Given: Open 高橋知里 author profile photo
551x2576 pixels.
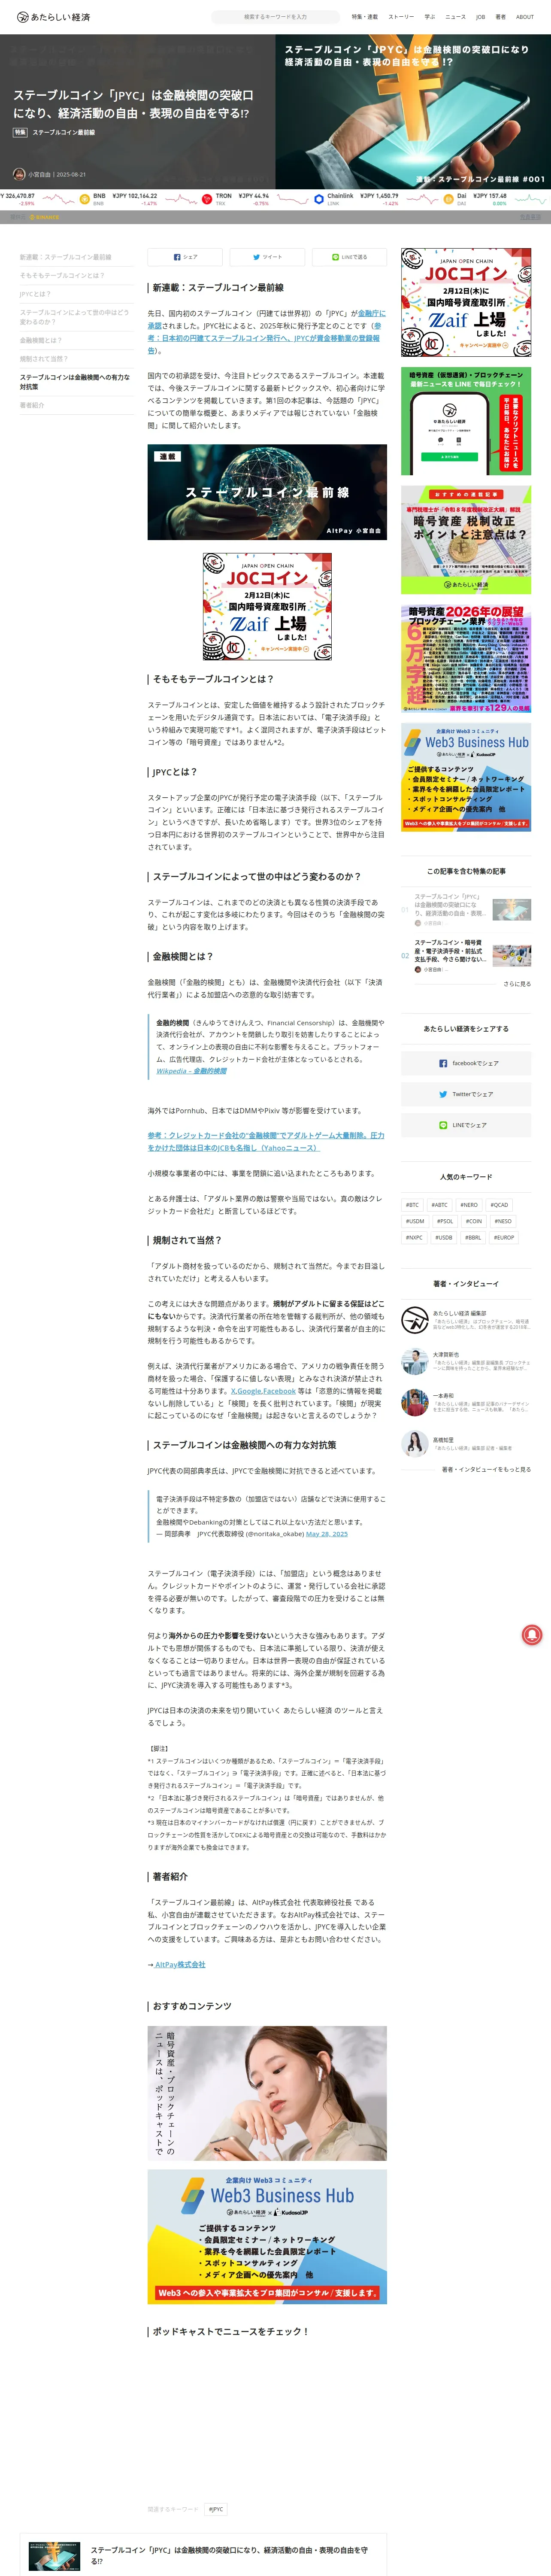Looking at the screenshot, I should 415,1444.
